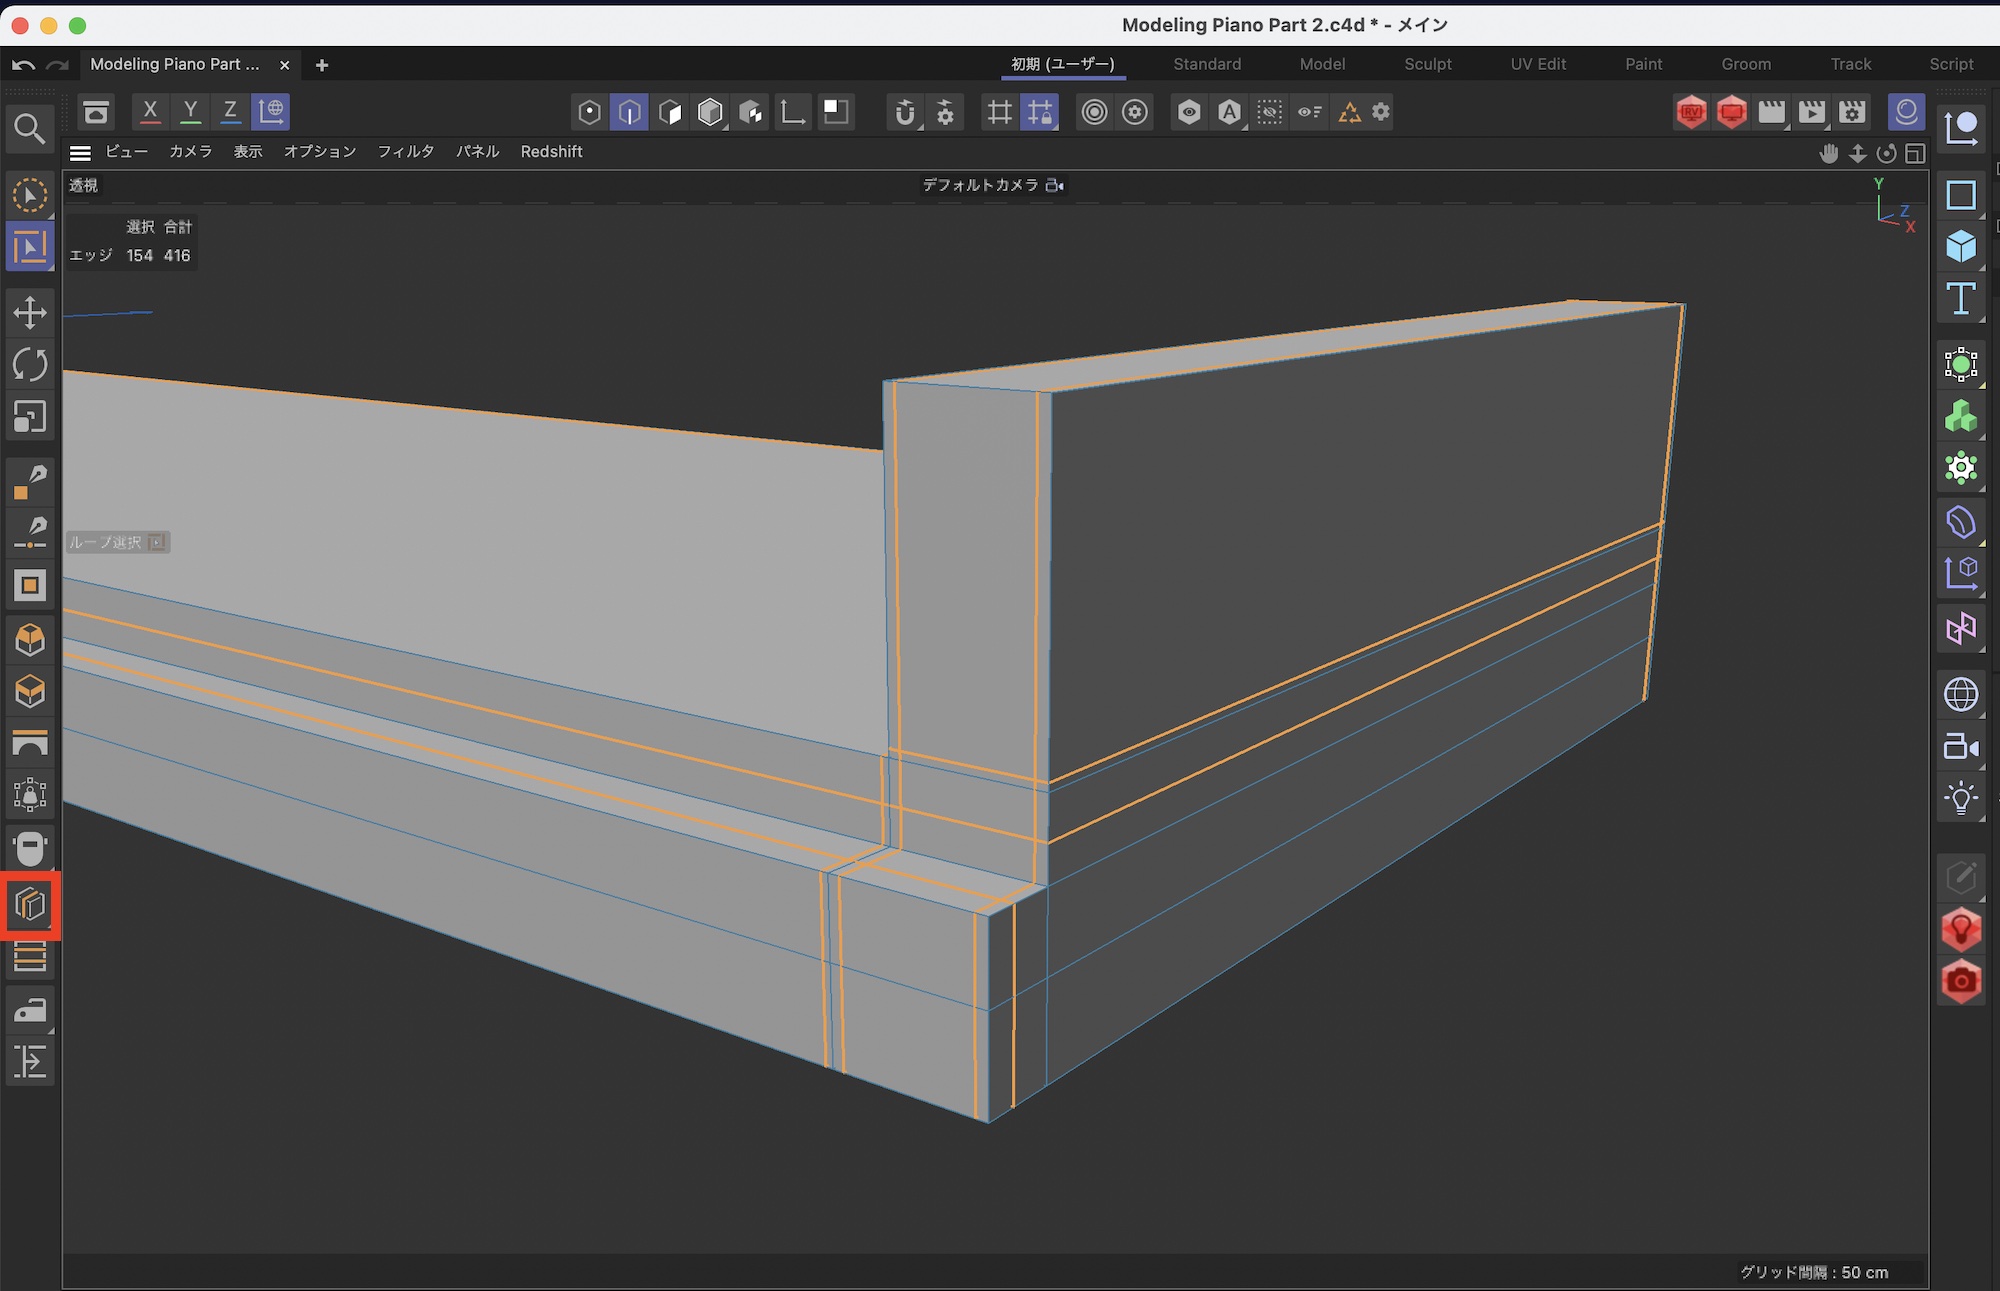
Task: Toggle Z axis lock
Action: tap(230, 111)
